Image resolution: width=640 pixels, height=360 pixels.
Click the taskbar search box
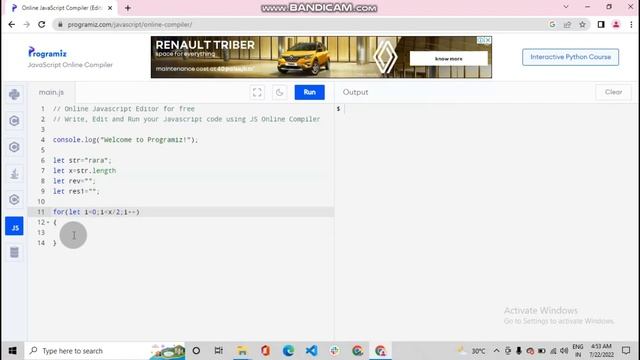pyautogui.click(x=105, y=351)
